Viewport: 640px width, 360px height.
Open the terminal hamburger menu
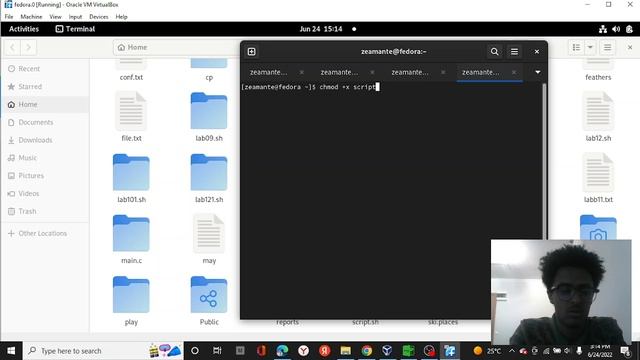point(514,52)
